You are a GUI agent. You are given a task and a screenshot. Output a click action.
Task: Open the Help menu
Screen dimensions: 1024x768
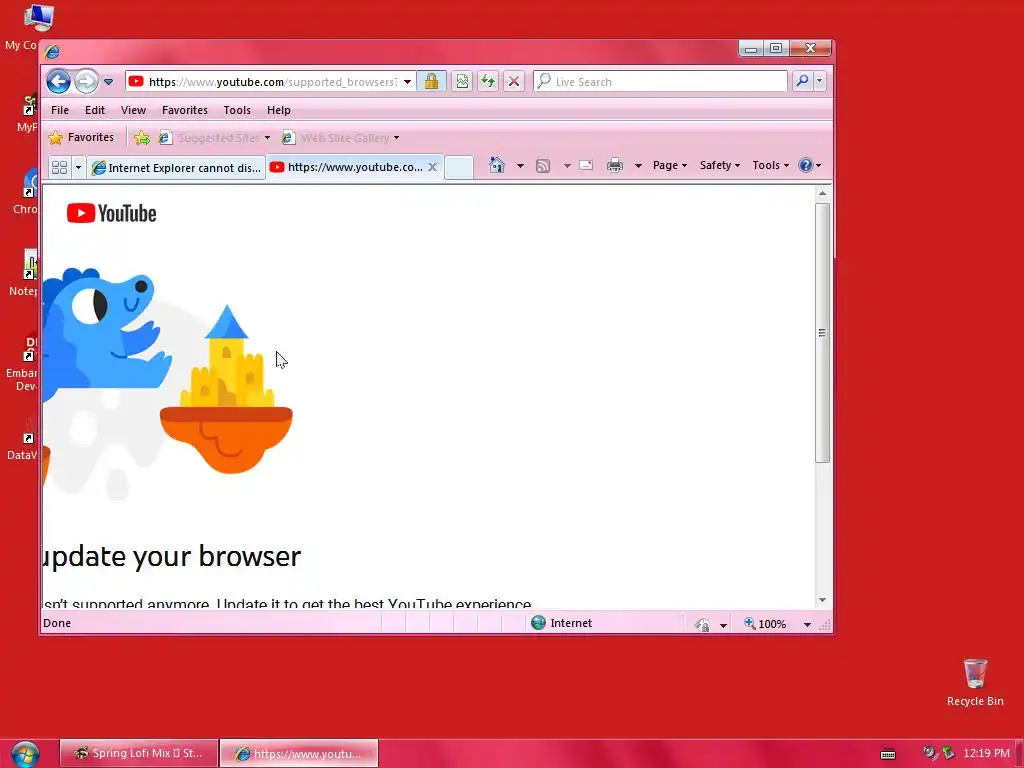[279, 110]
